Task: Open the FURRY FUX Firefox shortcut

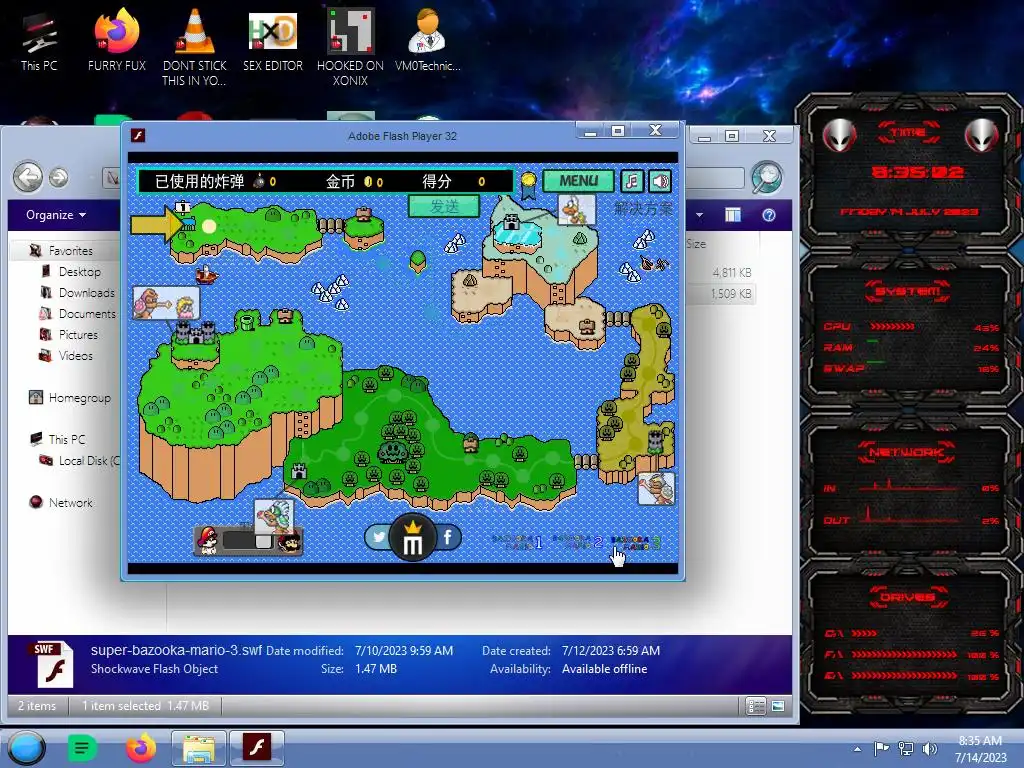Action: (x=117, y=41)
